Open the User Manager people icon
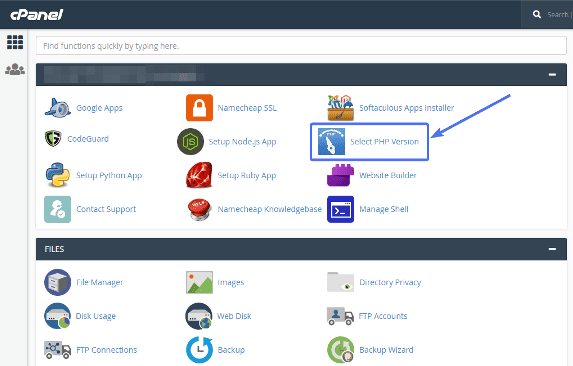Image resolution: width=573 pixels, height=366 pixels. [15, 69]
